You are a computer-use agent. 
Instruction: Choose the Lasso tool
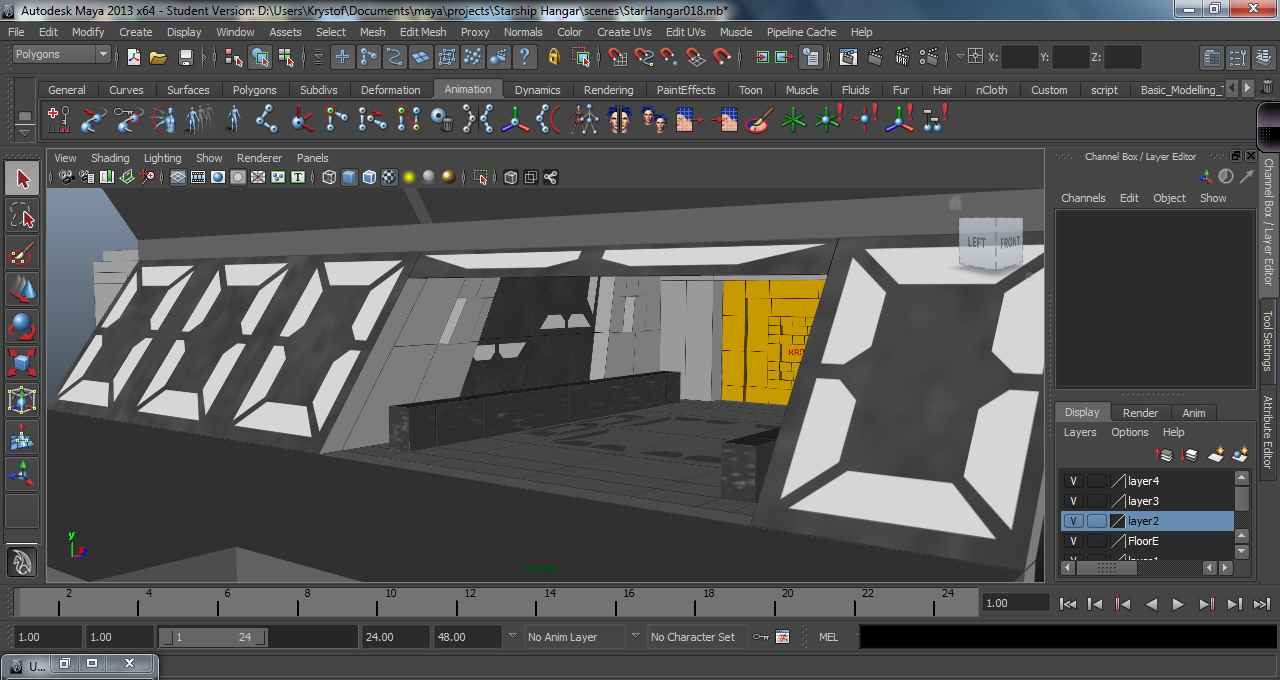pyautogui.click(x=21, y=215)
